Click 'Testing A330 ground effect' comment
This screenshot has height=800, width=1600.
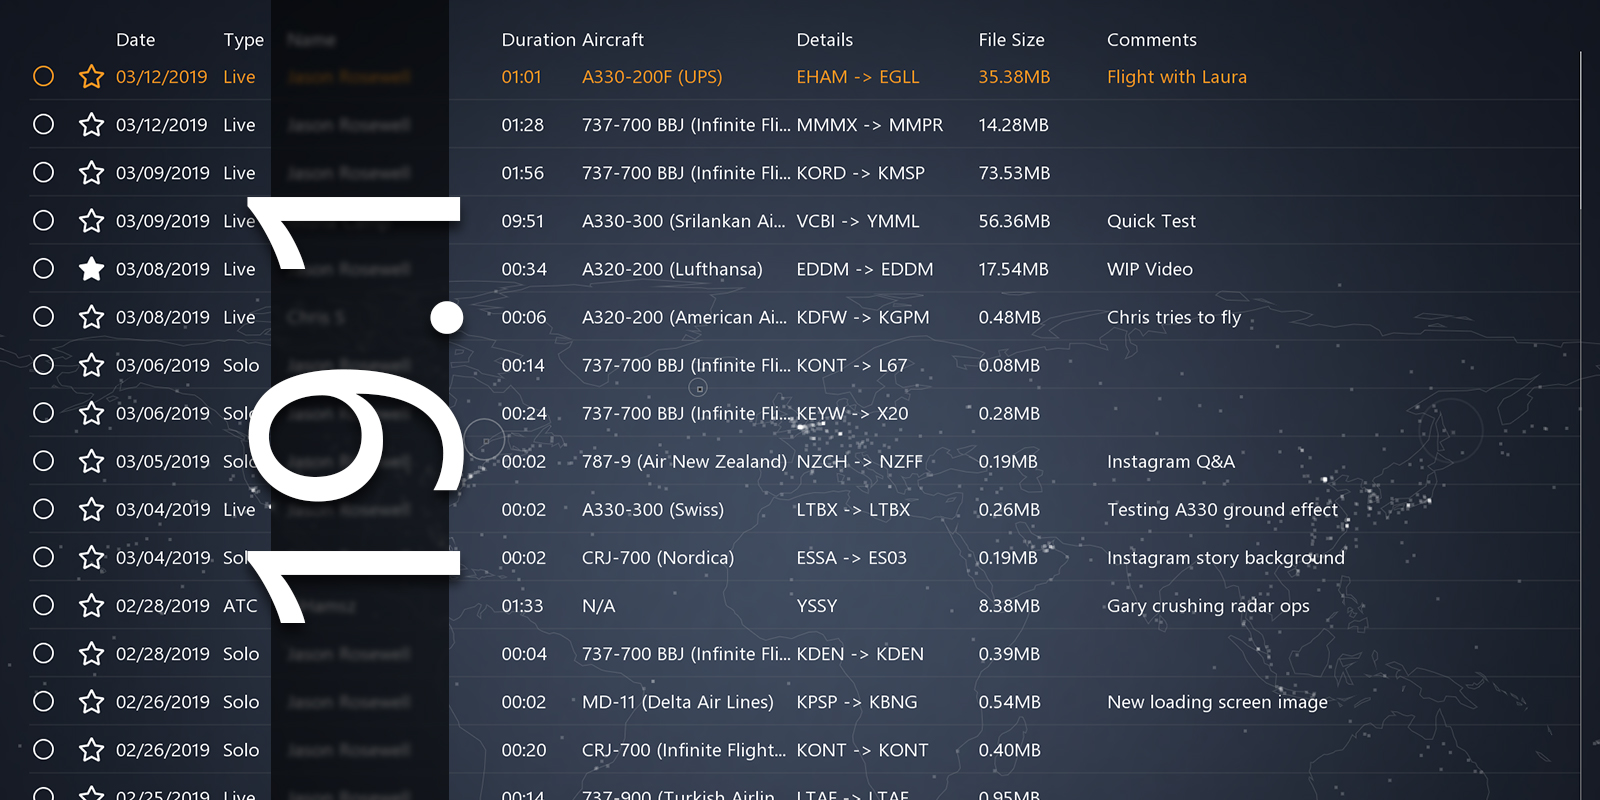pos(1222,509)
